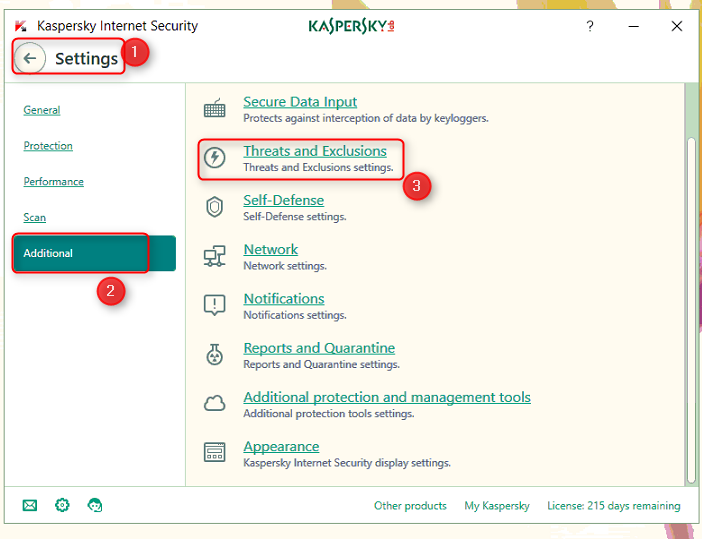Go to the Performance section
702x539 pixels.
point(53,182)
